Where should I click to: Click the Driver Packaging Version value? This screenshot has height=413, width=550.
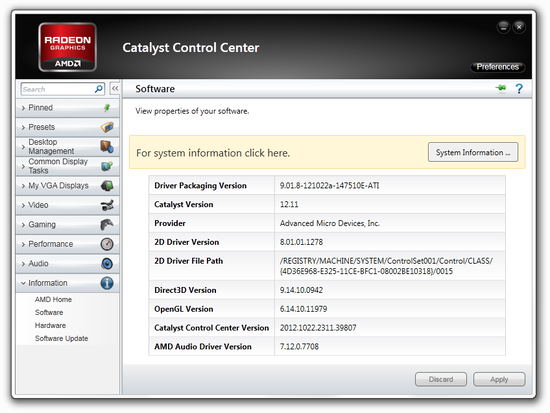click(329, 185)
